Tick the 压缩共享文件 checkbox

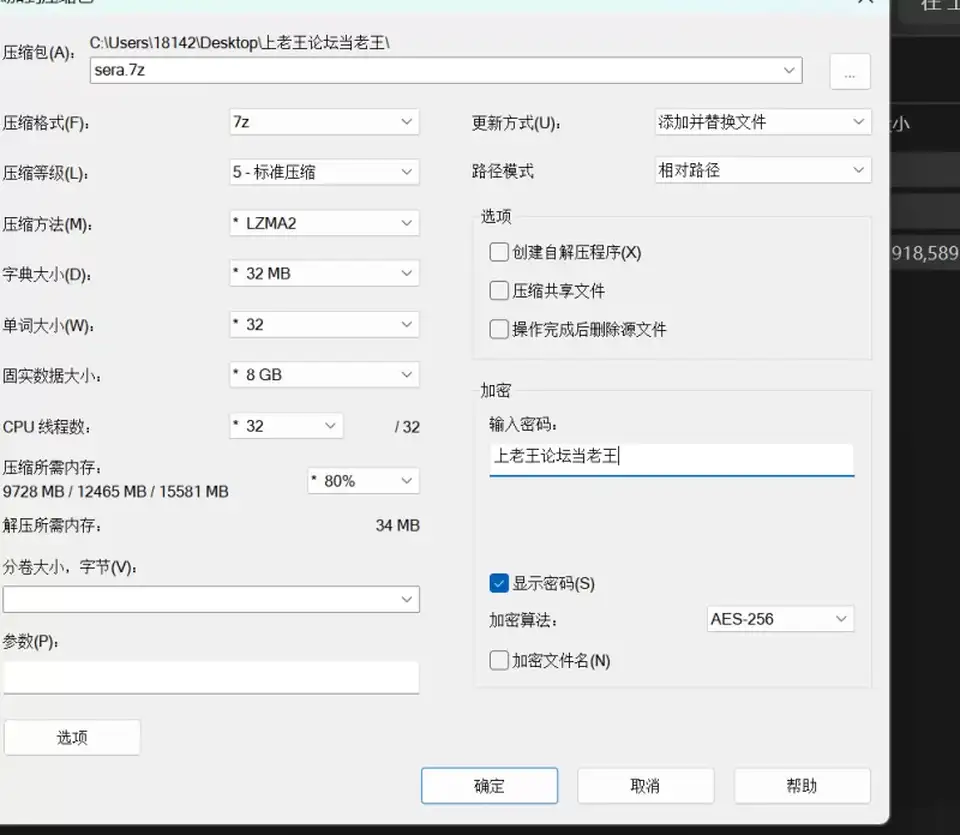click(499, 291)
